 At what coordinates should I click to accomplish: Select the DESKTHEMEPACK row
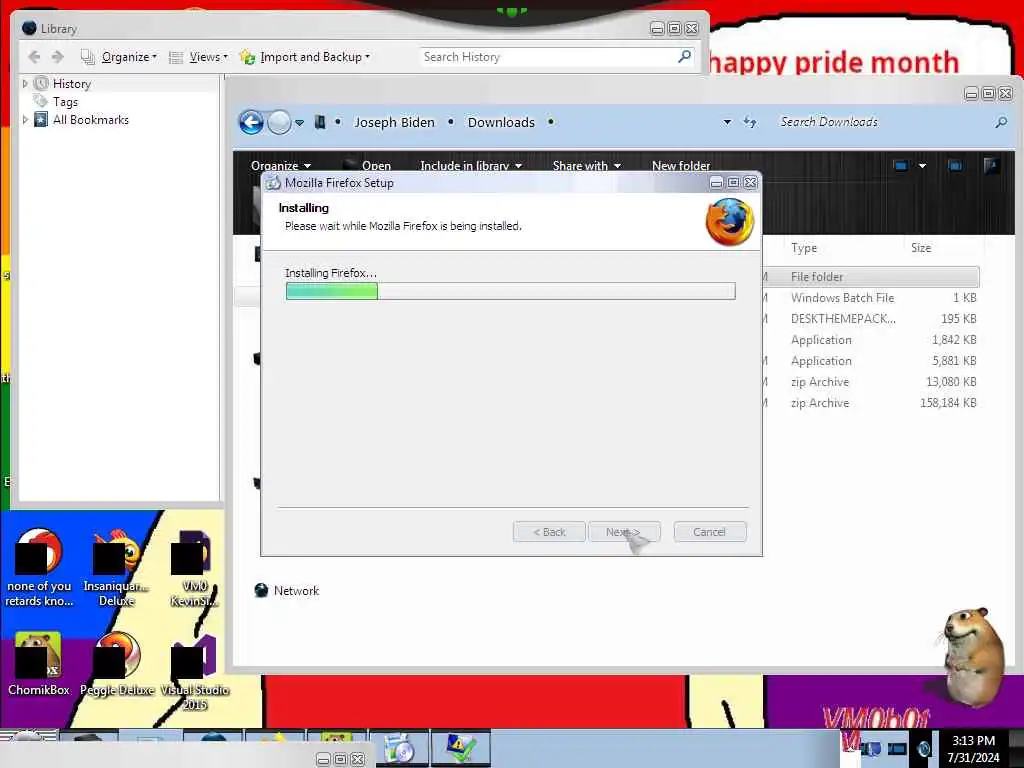click(x=871, y=319)
